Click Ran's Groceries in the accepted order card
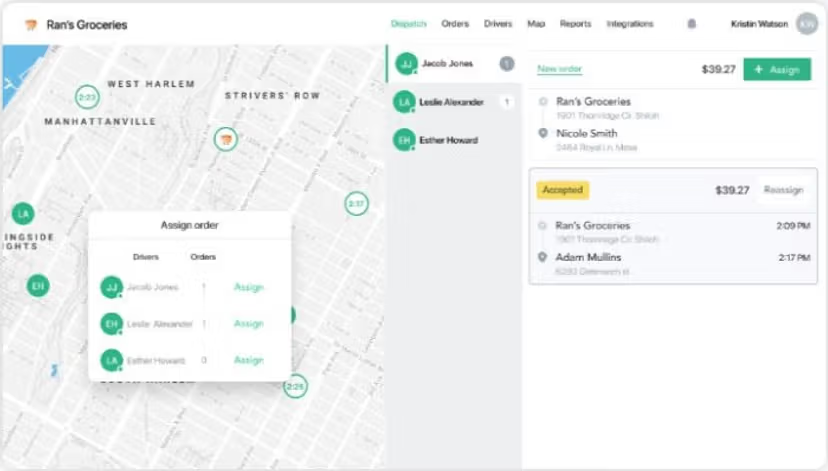This screenshot has width=828, height=471. point(592,225)
